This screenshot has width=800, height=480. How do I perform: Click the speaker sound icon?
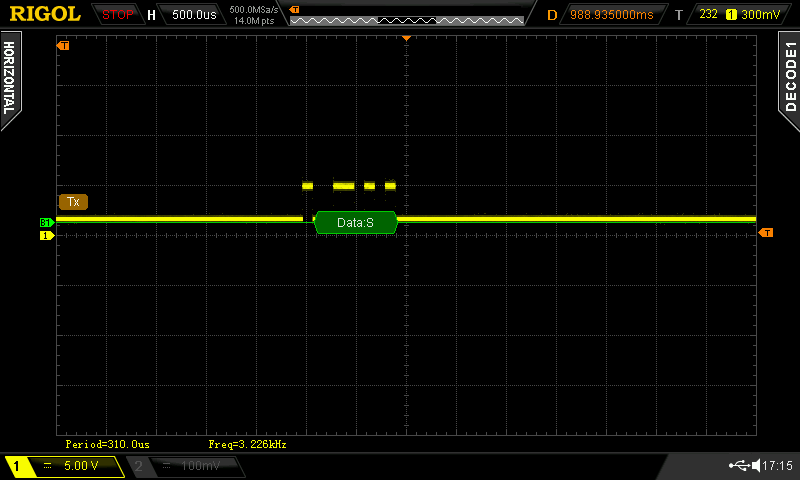click(x=756, y=465)
